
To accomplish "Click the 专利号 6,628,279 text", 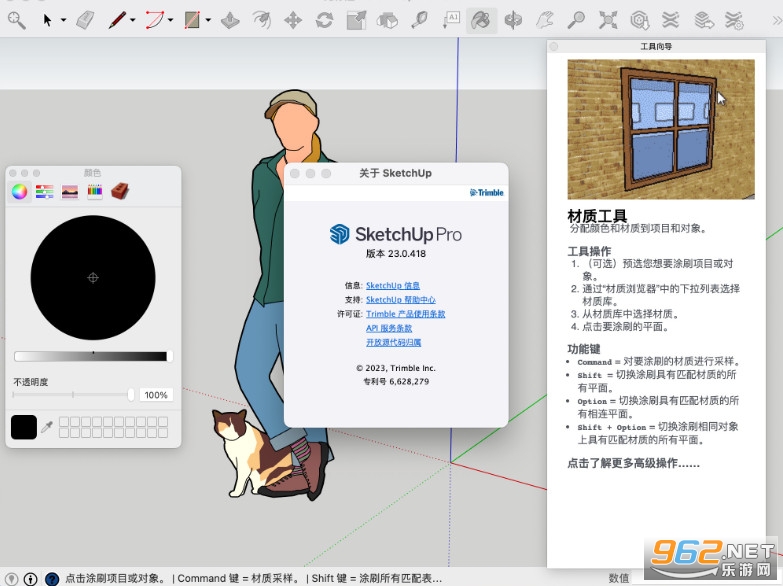I will point(395,381).
